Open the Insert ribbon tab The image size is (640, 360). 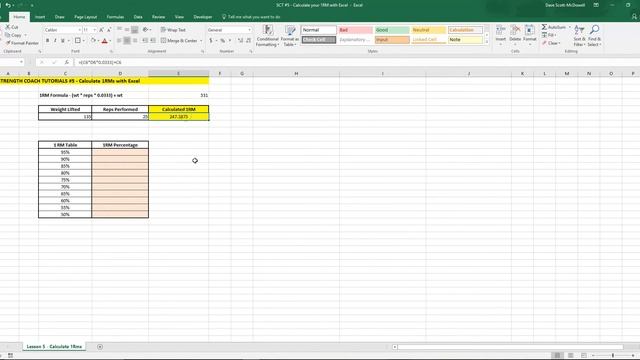click(40, 17)
